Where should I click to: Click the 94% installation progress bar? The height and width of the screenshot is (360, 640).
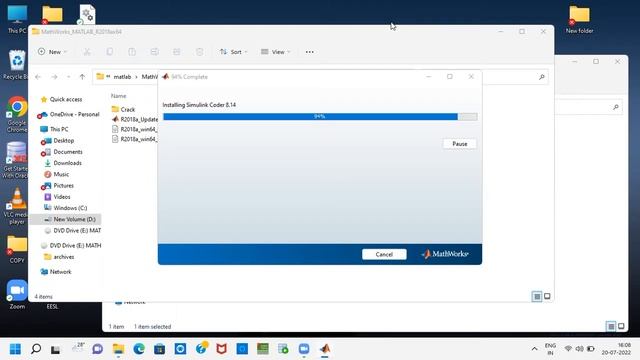point(320,117)
